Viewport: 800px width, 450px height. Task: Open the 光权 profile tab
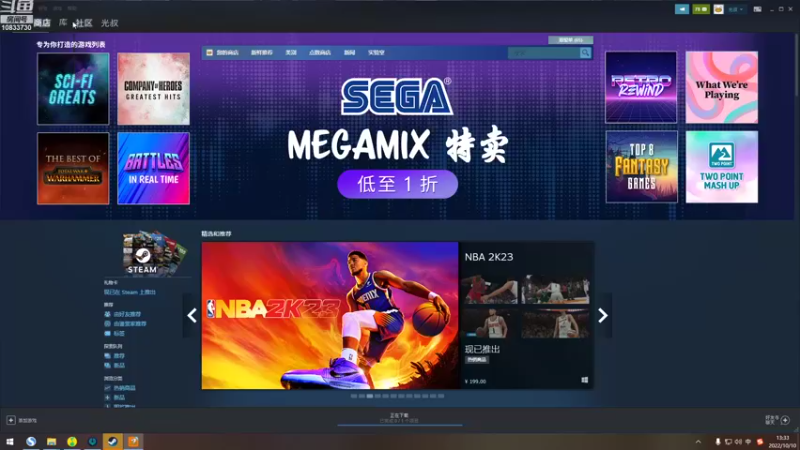click(109, 23)
